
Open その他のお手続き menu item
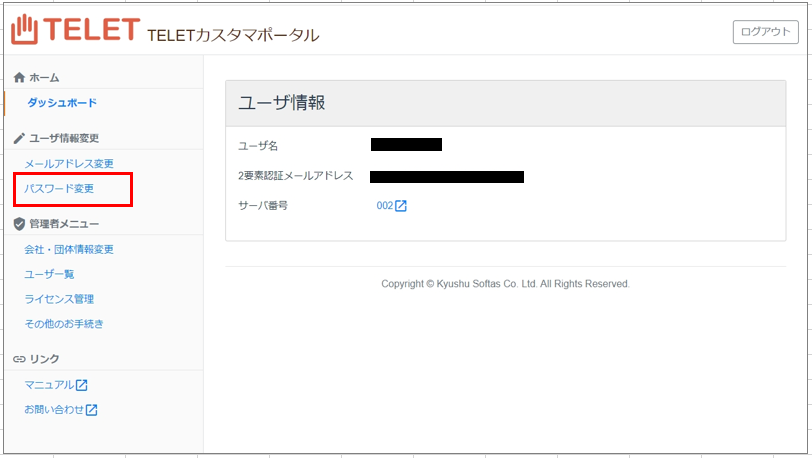64,324
